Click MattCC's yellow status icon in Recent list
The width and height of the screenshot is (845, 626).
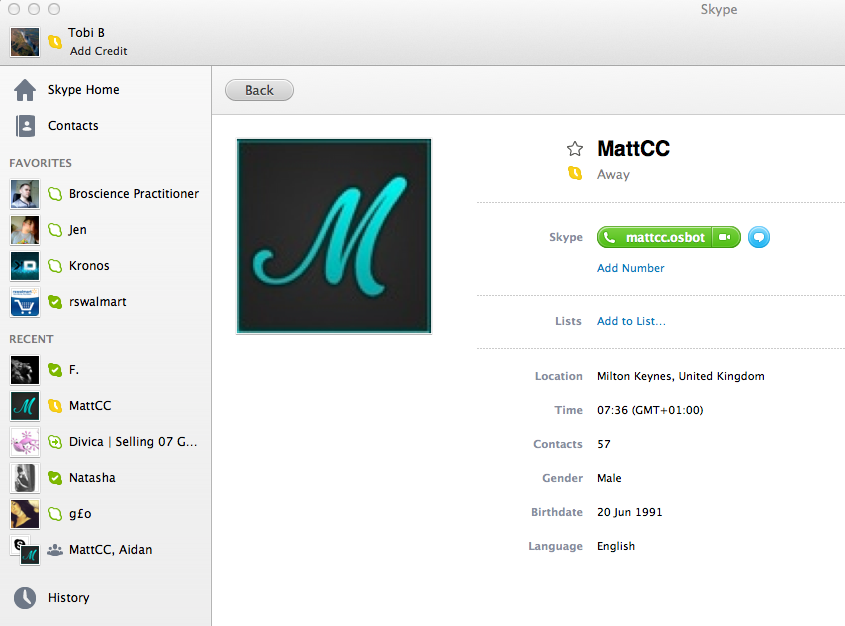pyautogui.click(x=55, y=406)
